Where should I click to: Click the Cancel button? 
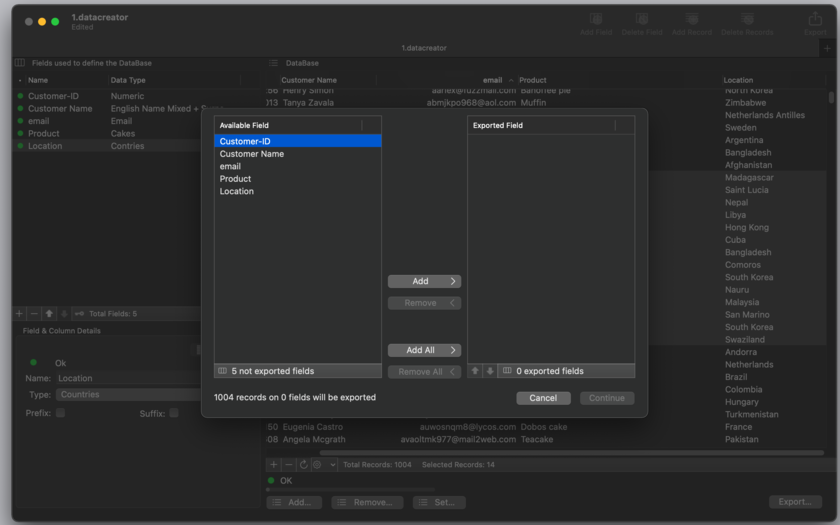(543, 398)
